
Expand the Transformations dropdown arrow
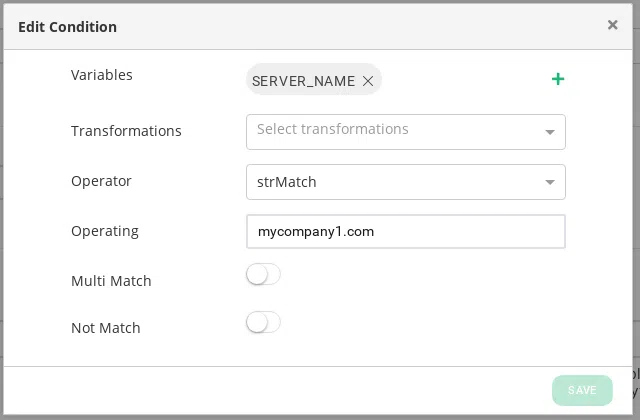pyautogui.click(x=549, y=132)
